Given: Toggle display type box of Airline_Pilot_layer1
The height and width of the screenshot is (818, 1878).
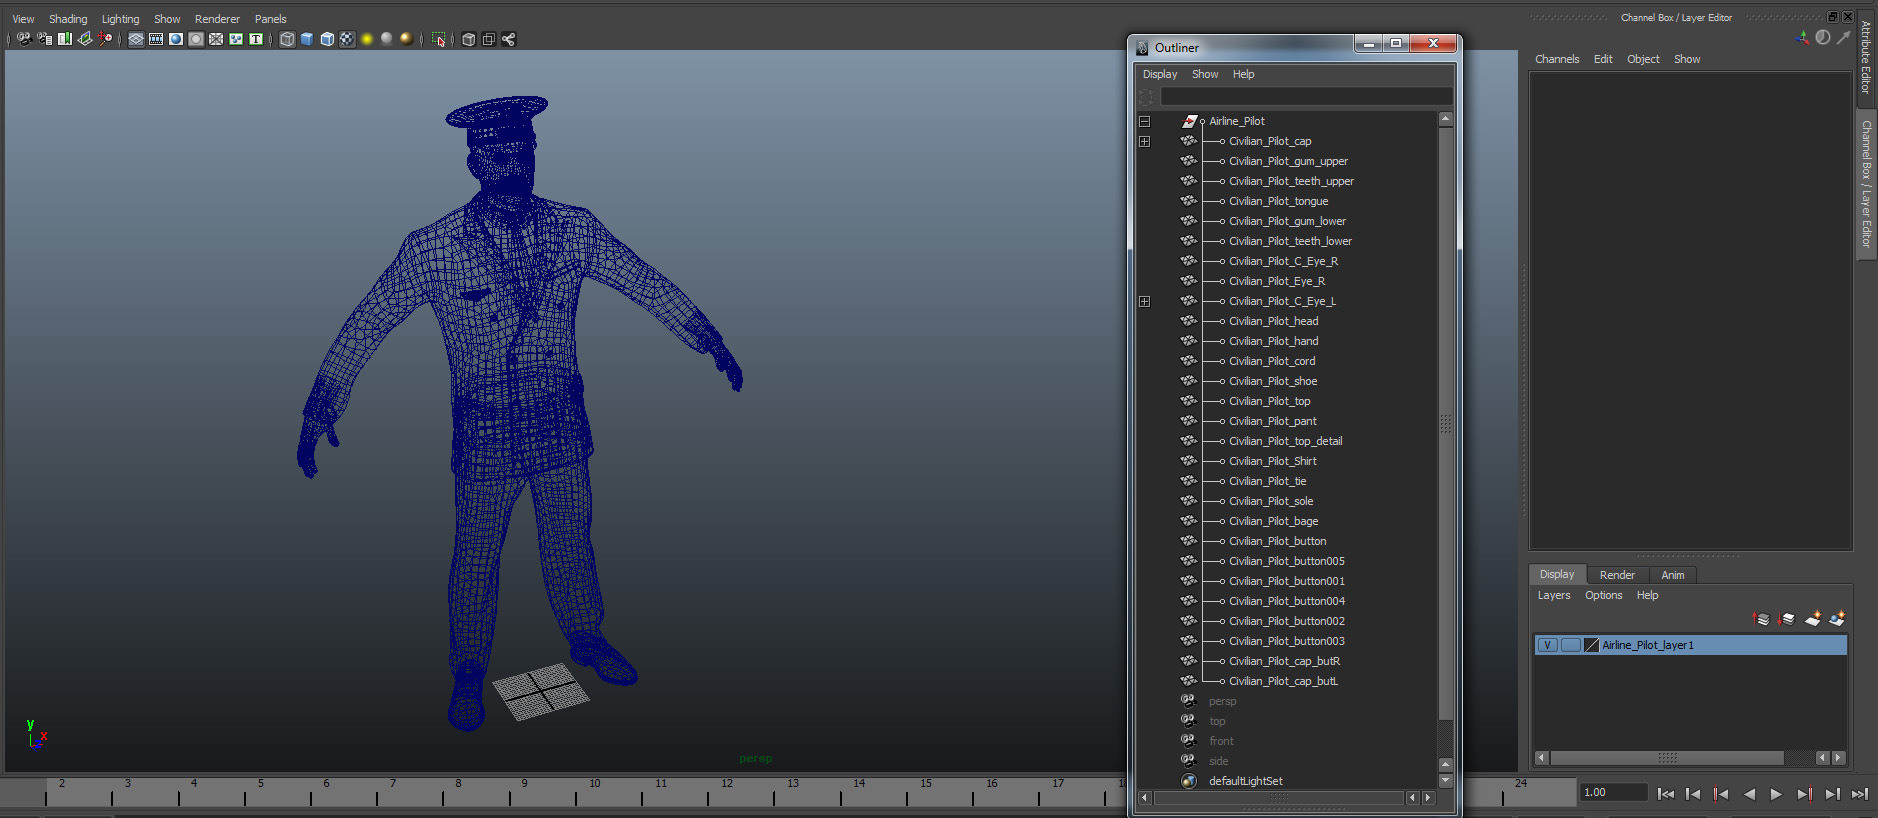Looking at the screenshot, I should click(x=1570, y=645).
